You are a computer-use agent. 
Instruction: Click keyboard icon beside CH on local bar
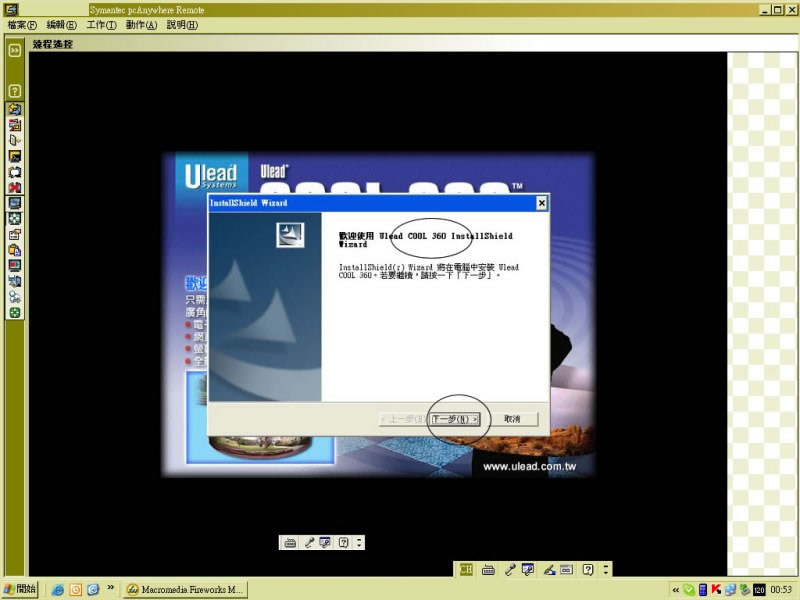tap(488, 569)
